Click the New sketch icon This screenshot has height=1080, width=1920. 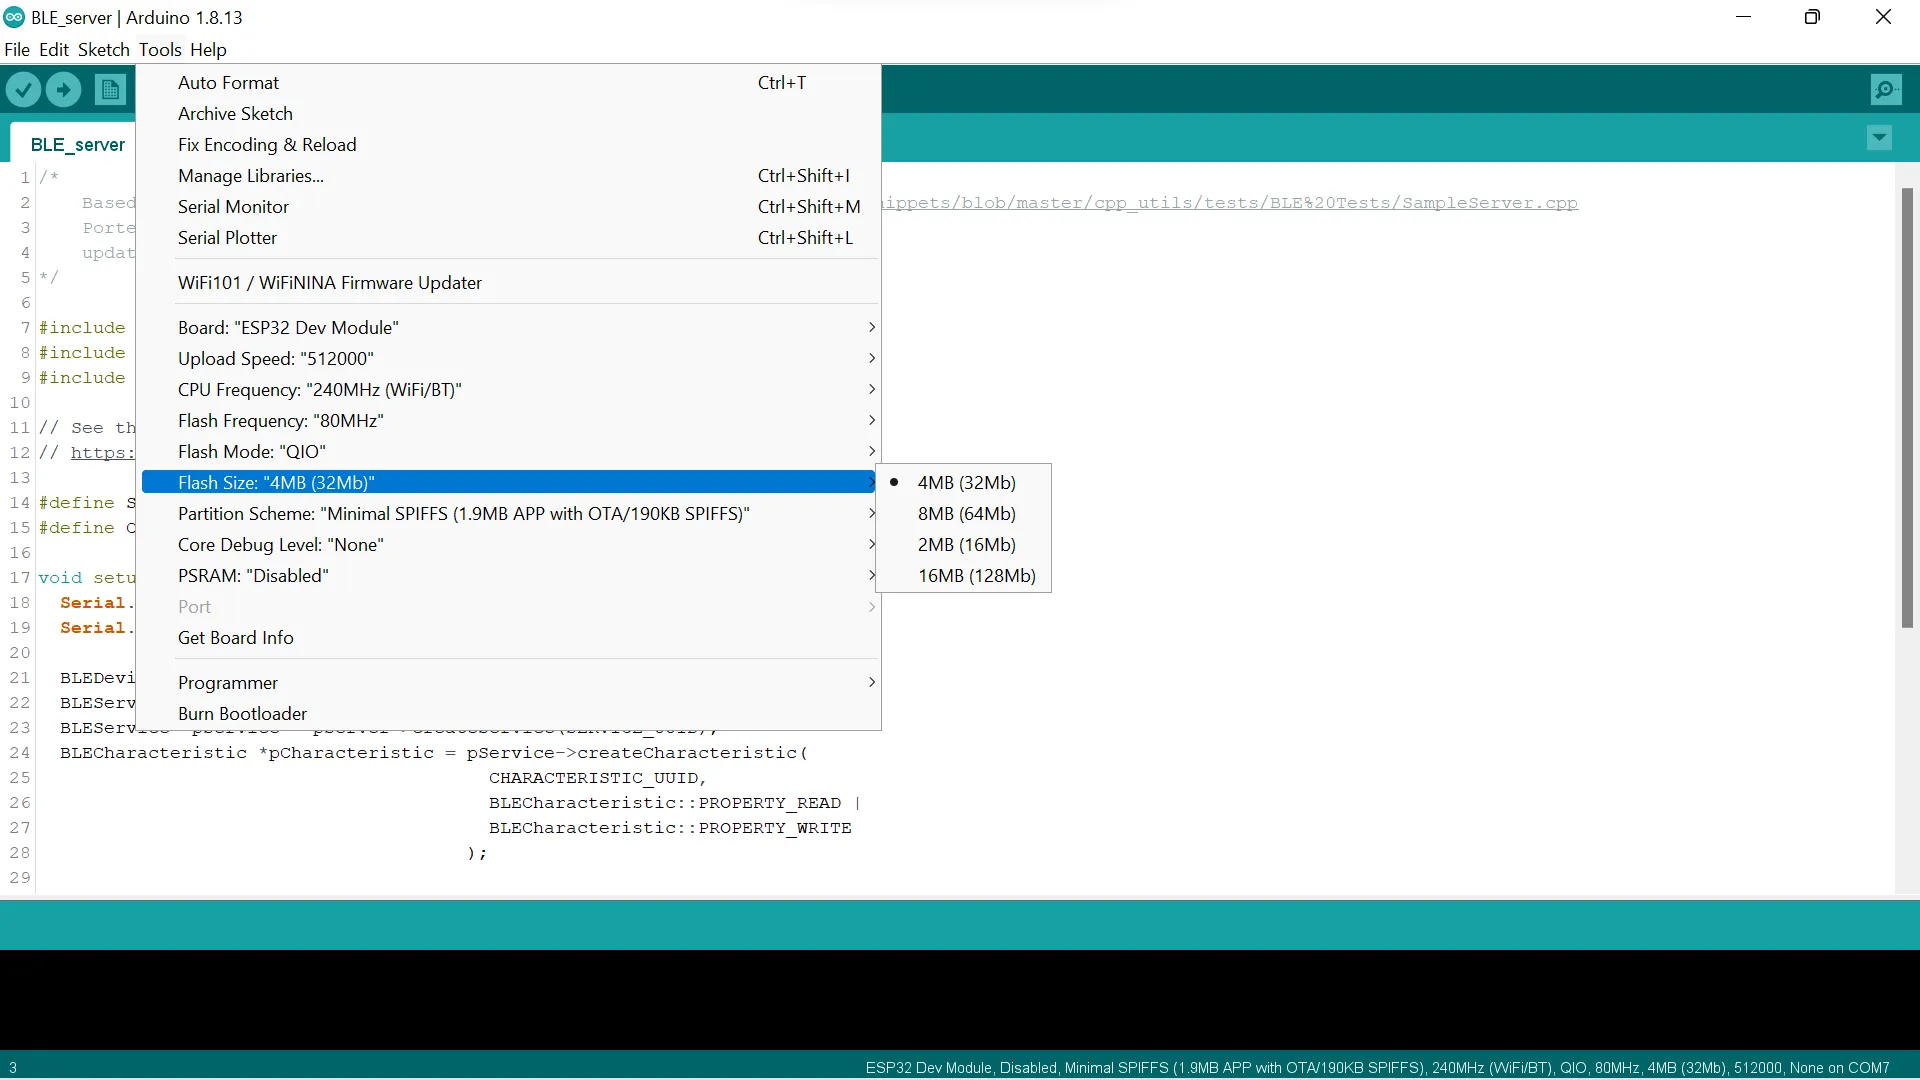click(x=110, y=90)
